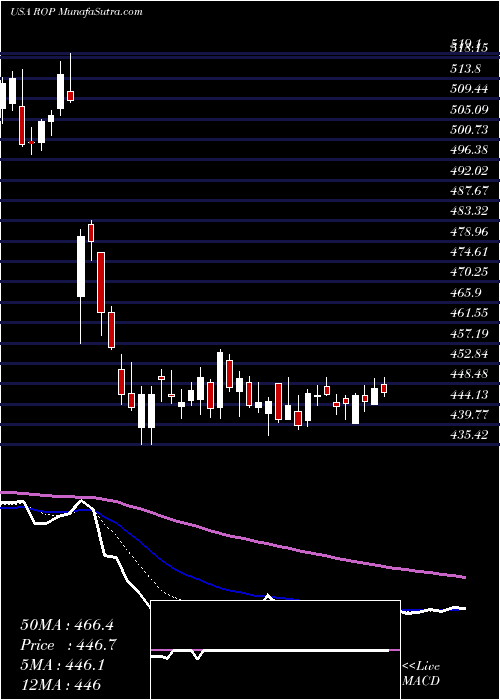Click the 465.9 price axis label
The width and height of the screenshot is (500, 700).
(x=466, y=293)
